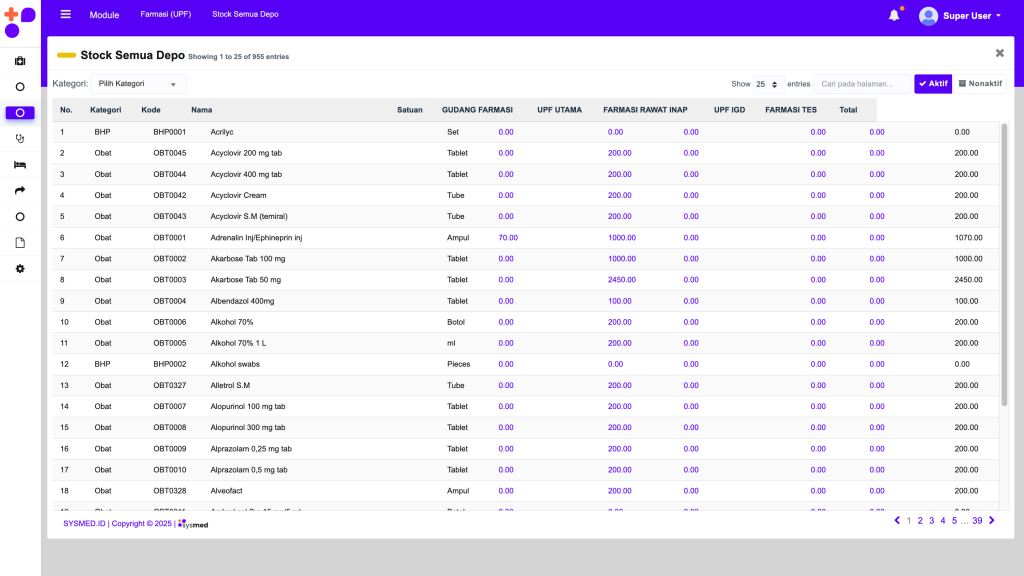Image resolution: width=1024 pixels, height=576 pixels.
Task: Go to page 3 in pagination
Action: (931, 521)
